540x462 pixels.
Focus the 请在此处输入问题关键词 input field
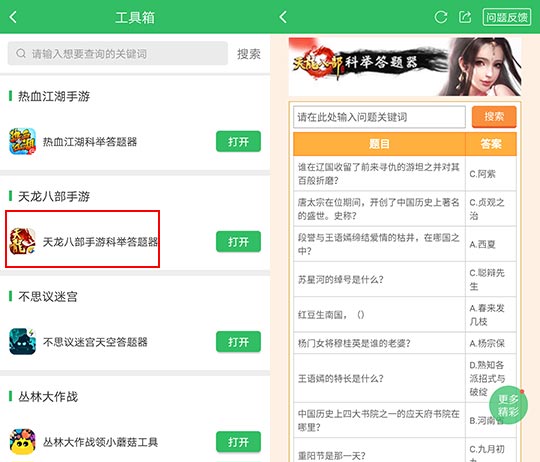click(379, 117)
